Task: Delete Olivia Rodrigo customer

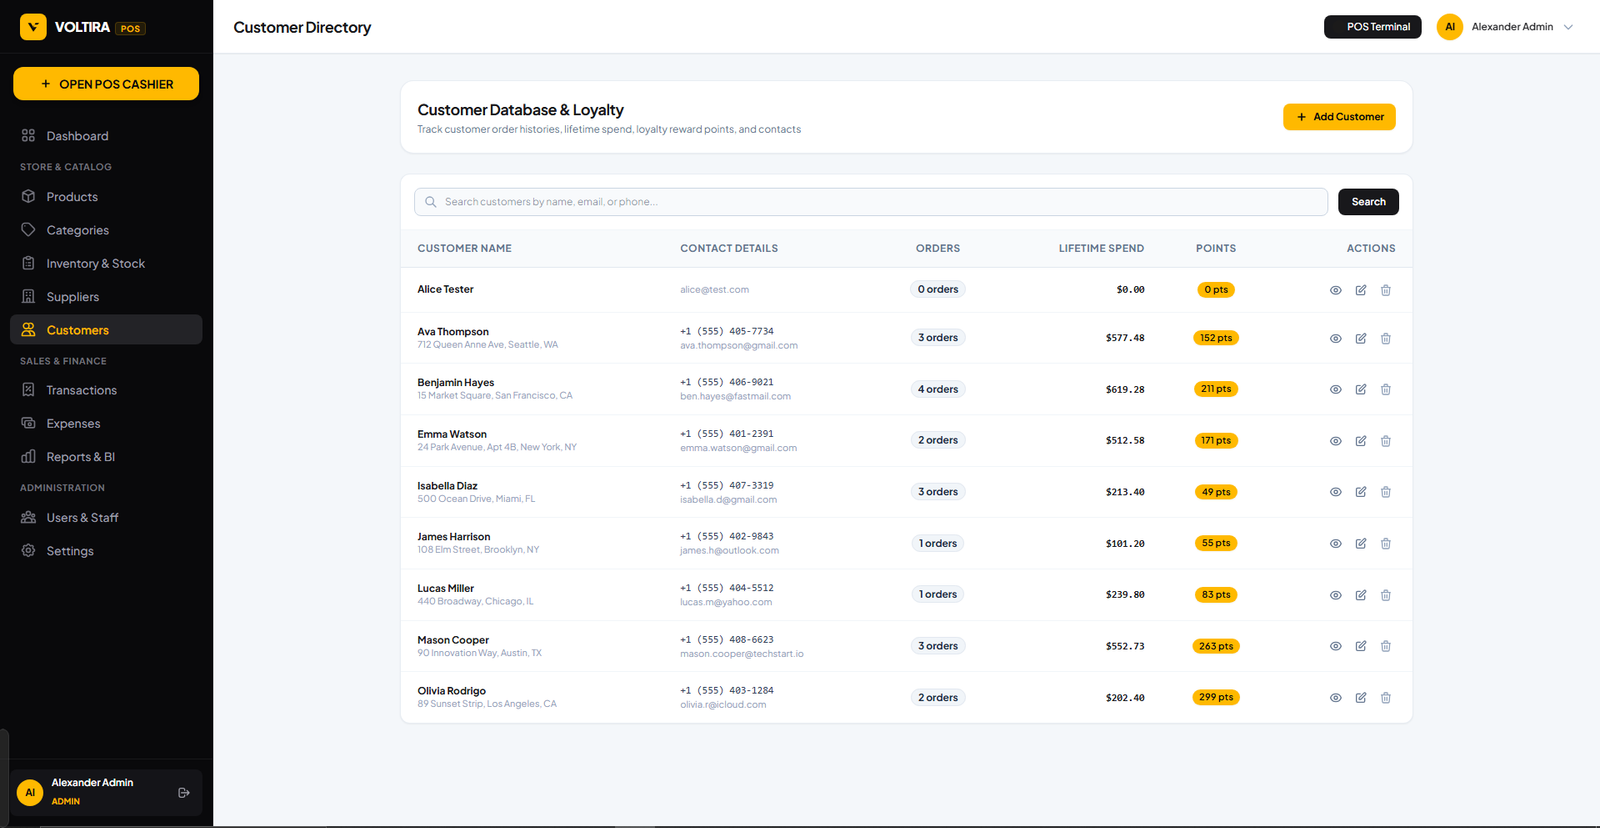Action: coord(1386,698)
